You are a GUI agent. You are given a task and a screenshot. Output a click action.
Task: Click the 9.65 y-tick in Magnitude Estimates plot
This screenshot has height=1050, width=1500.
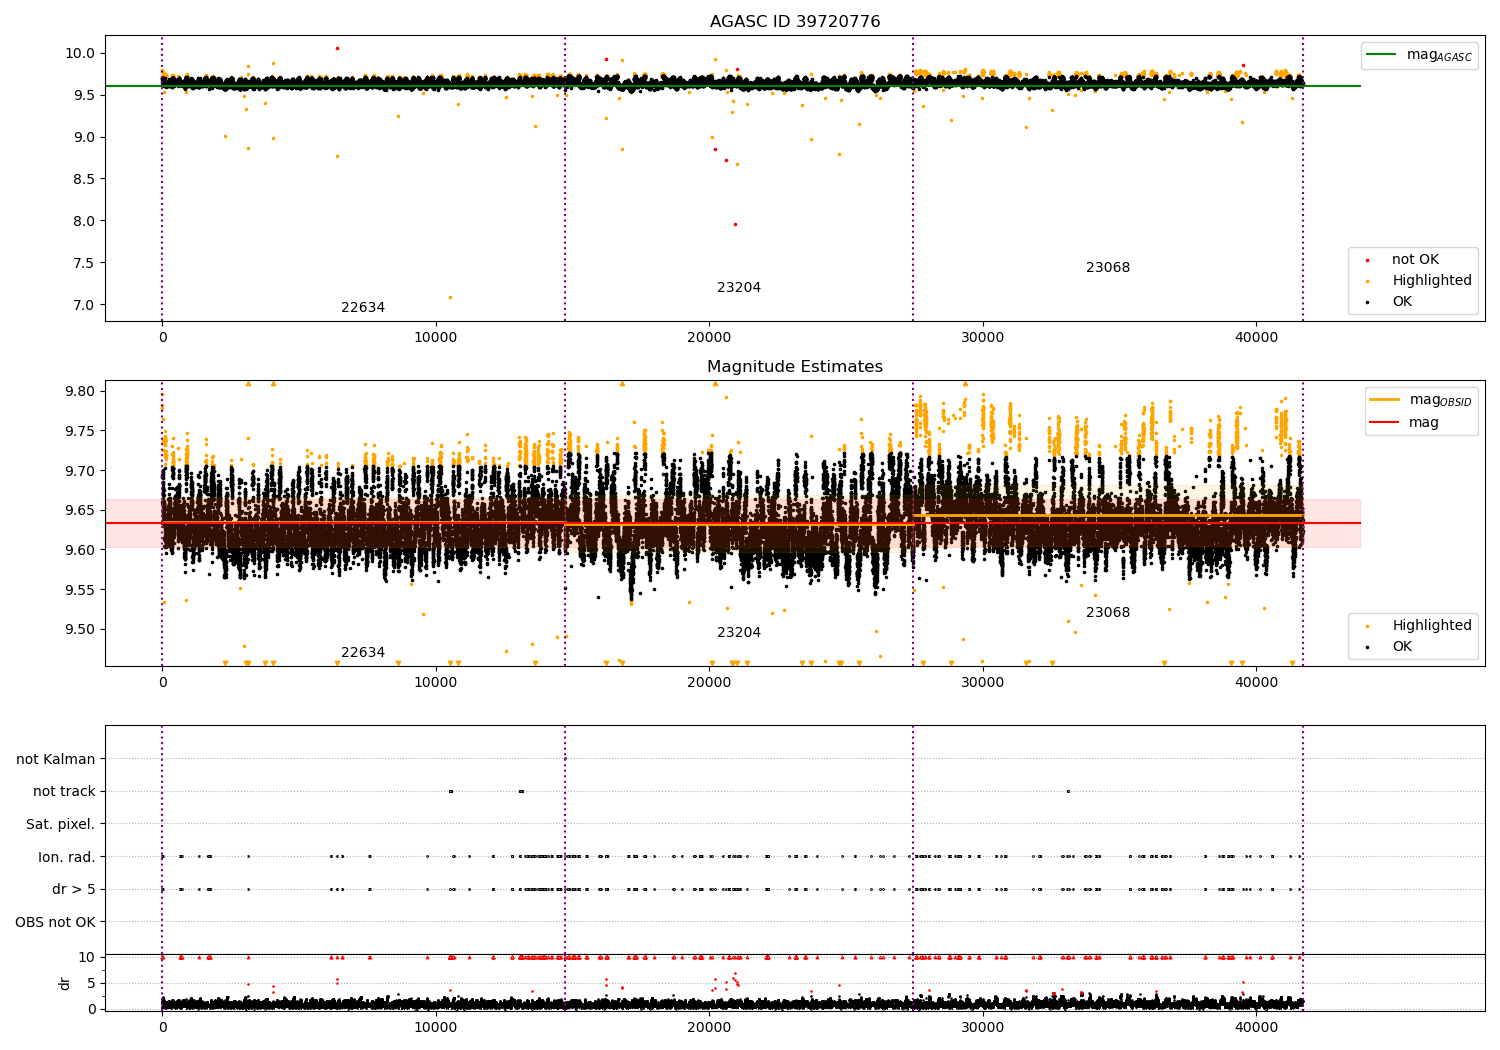pos(80,510)
